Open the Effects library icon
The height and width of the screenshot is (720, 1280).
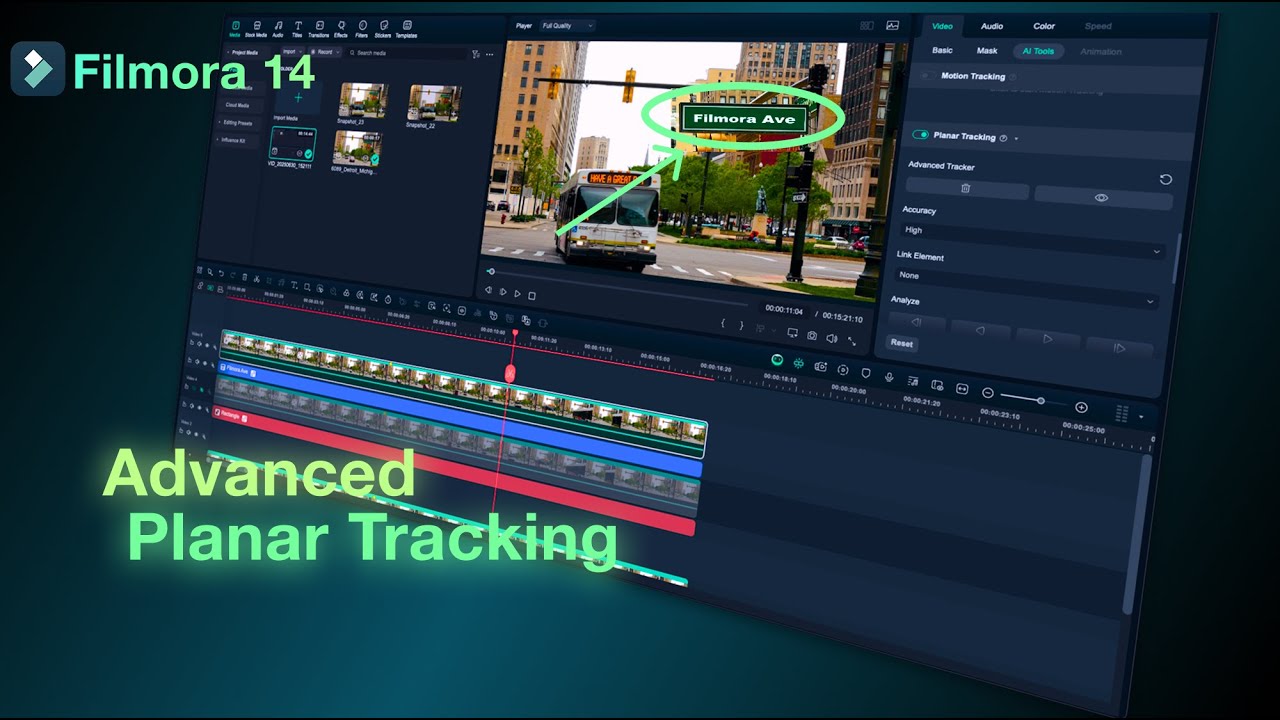pos(341,27)
